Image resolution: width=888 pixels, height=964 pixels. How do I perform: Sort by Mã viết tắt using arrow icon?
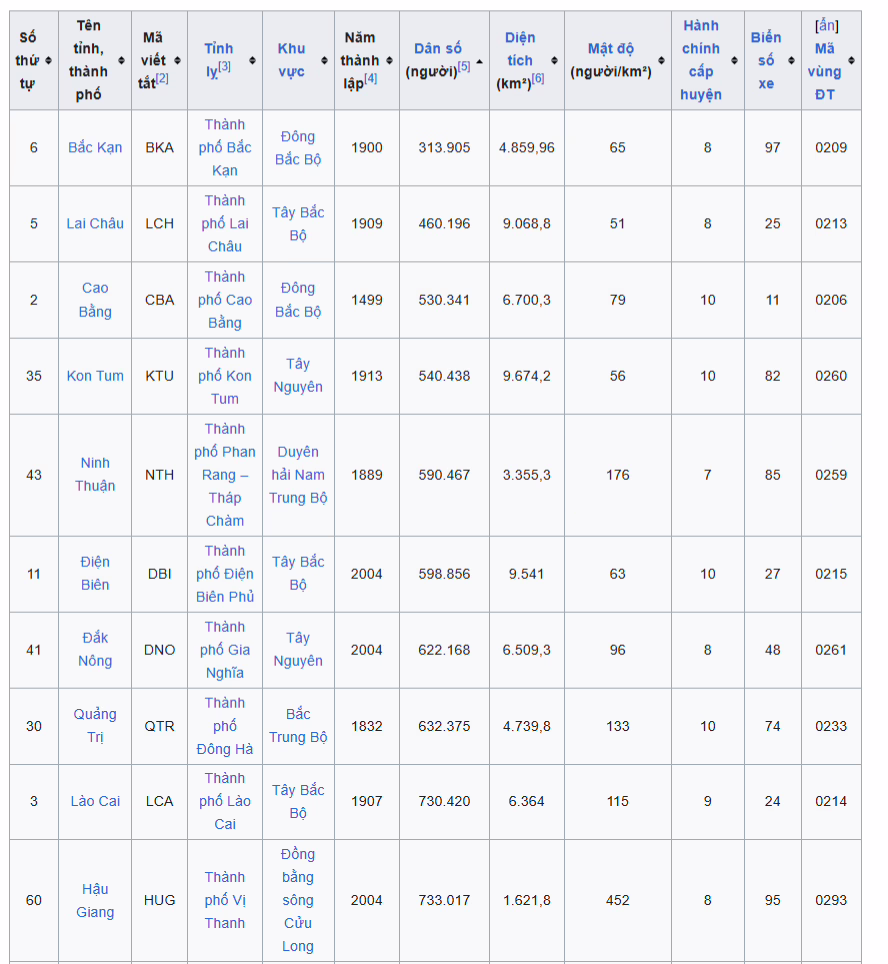click(178, 60)
